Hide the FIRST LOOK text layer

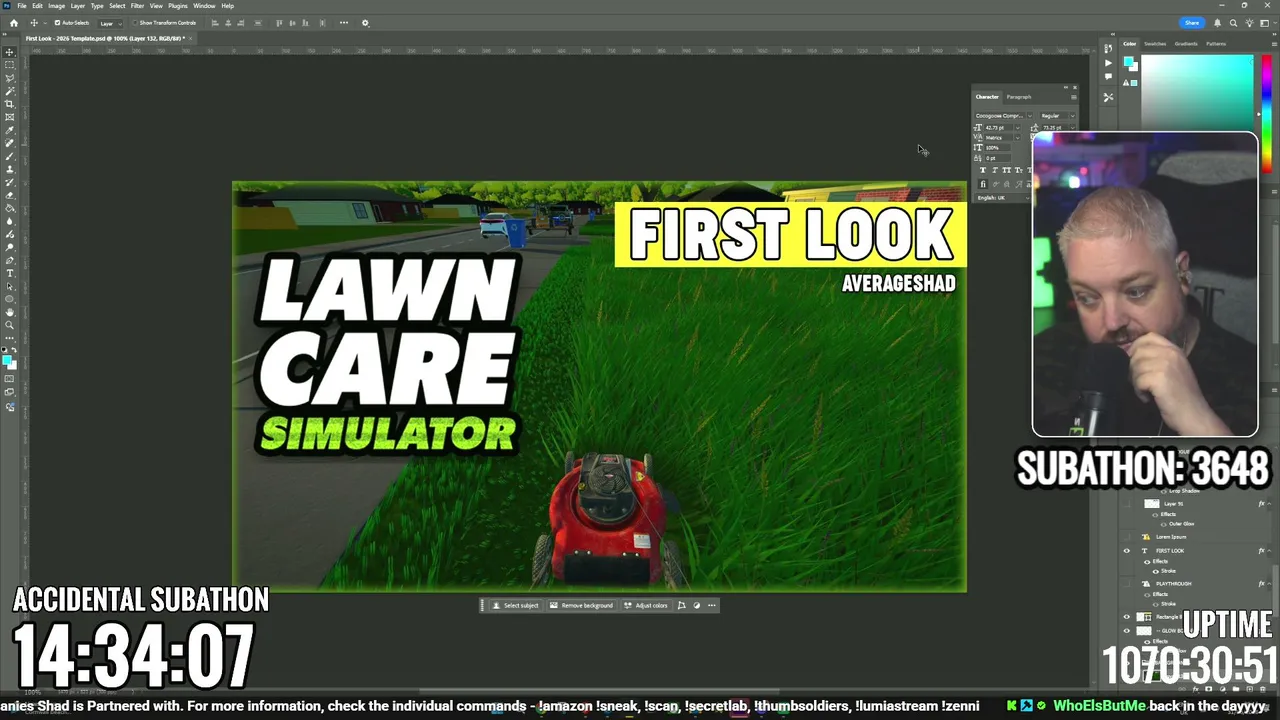coord(1127,551)
